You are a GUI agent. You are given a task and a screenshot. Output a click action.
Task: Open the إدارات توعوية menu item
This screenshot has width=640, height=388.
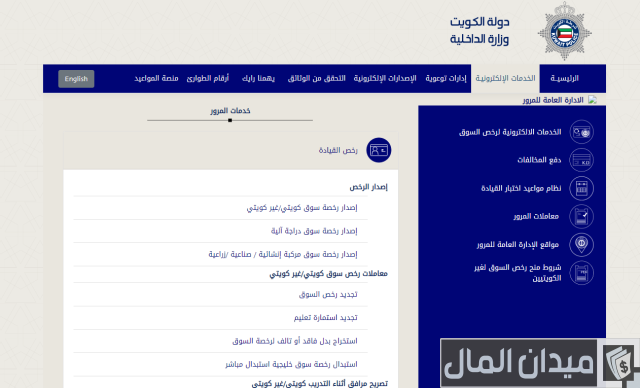446,78
